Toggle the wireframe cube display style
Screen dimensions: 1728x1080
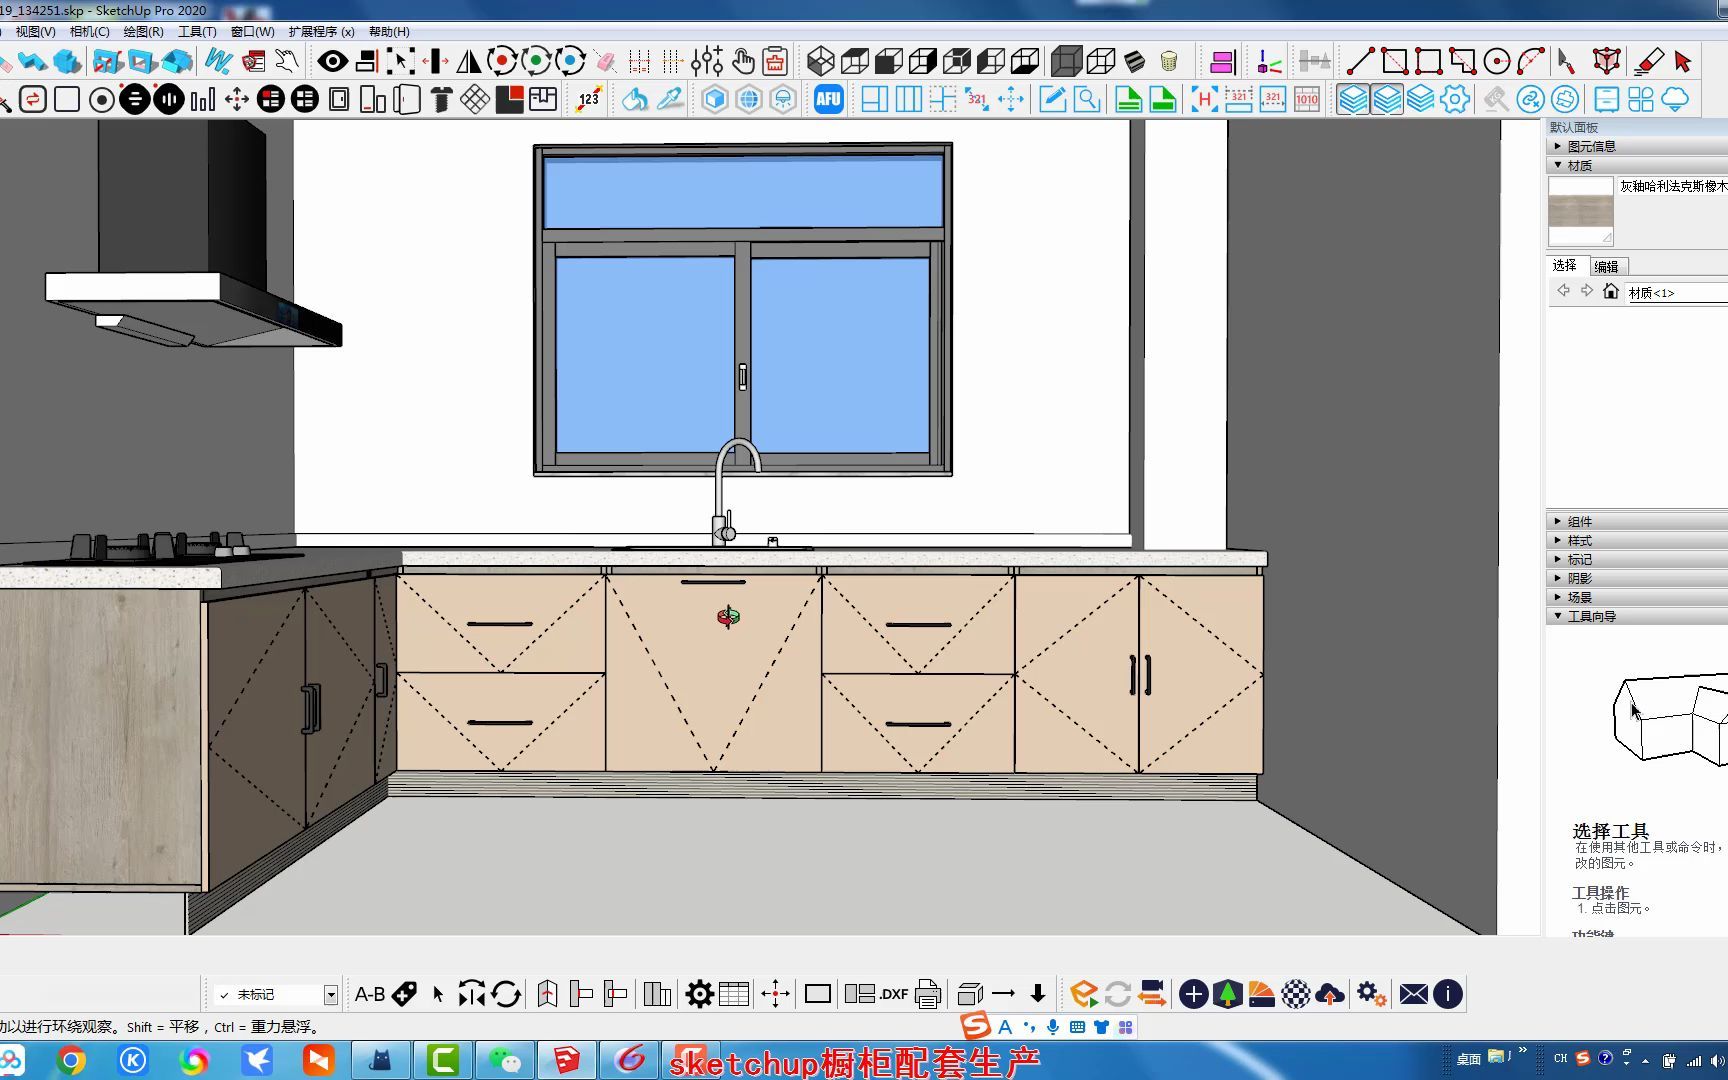click(x=1100, y=62)
